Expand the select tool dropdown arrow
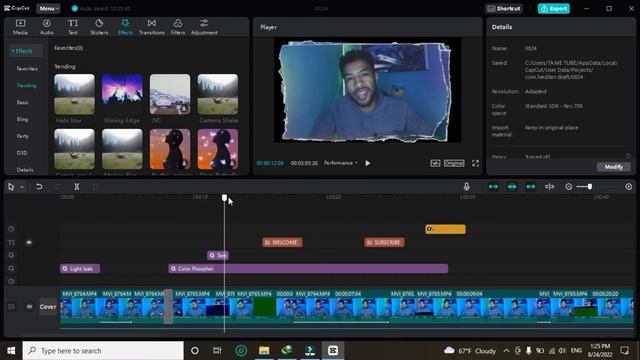Viewport: 640px width, 360px height. (x=22, y=187)
